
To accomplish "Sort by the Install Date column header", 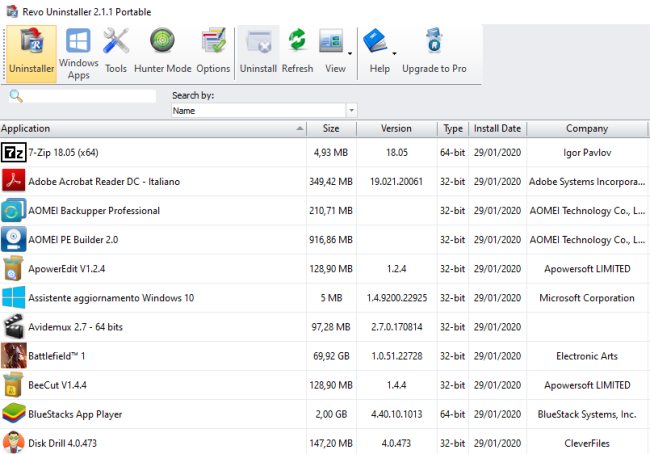I will tap(497, 129).
